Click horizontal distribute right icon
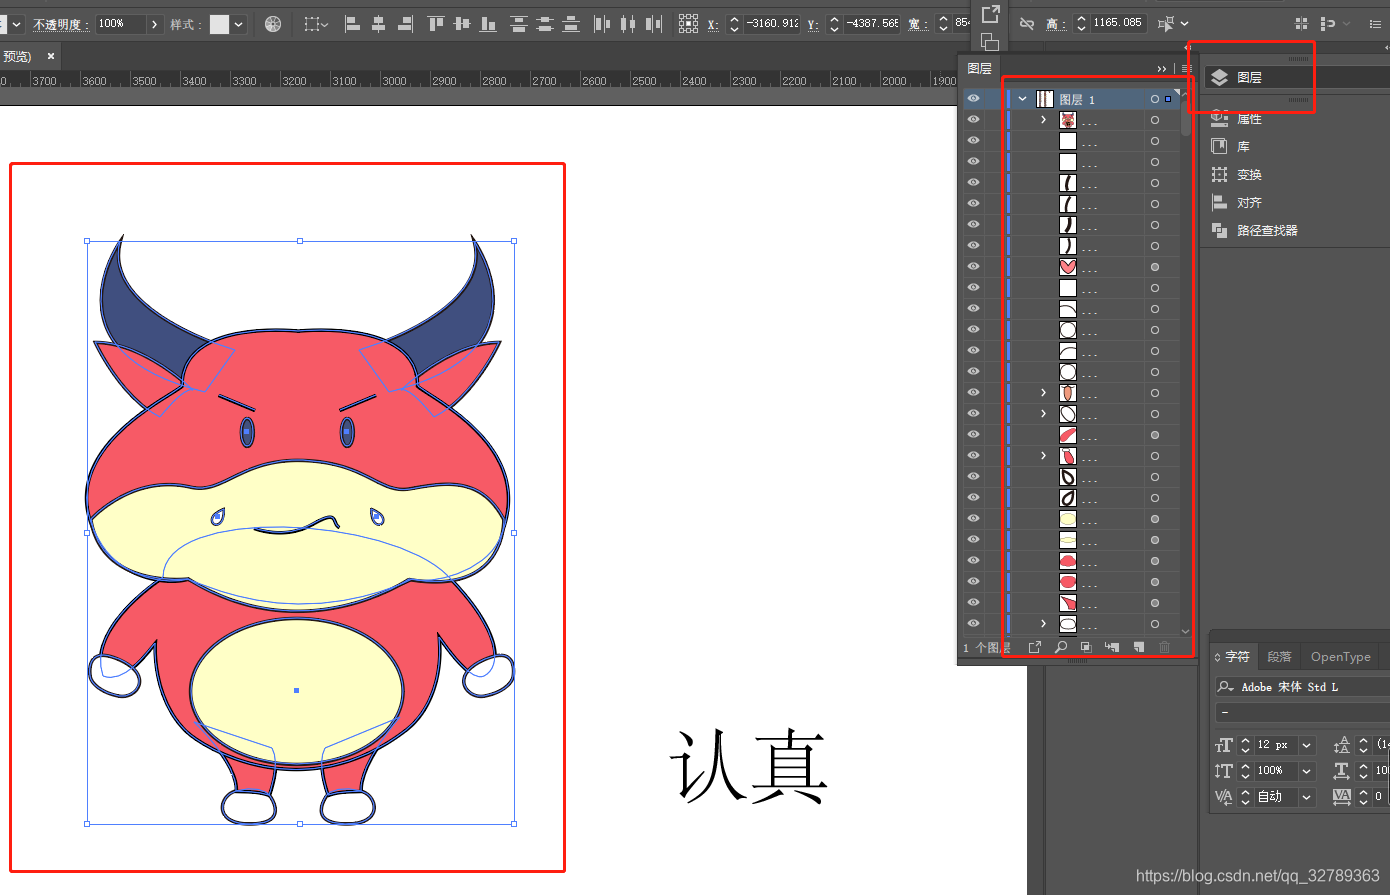The height and width of the screenshot is (895, 1390). point(654,24)
